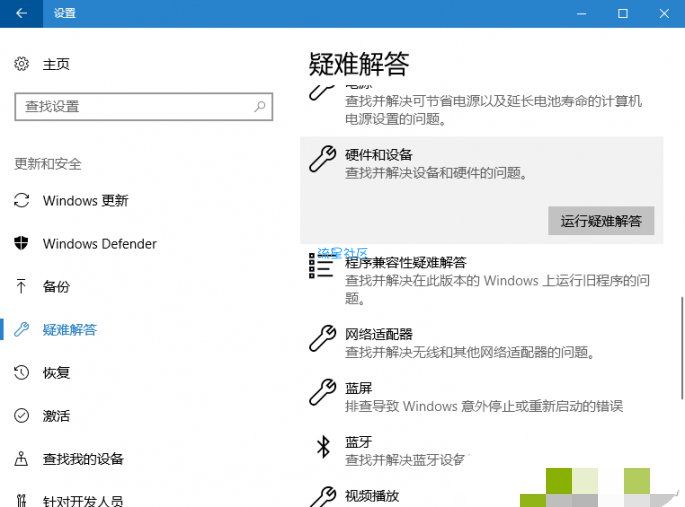
Task: Select 程序兼容性疑难解答 item
Action: click(x=406, y=262)
